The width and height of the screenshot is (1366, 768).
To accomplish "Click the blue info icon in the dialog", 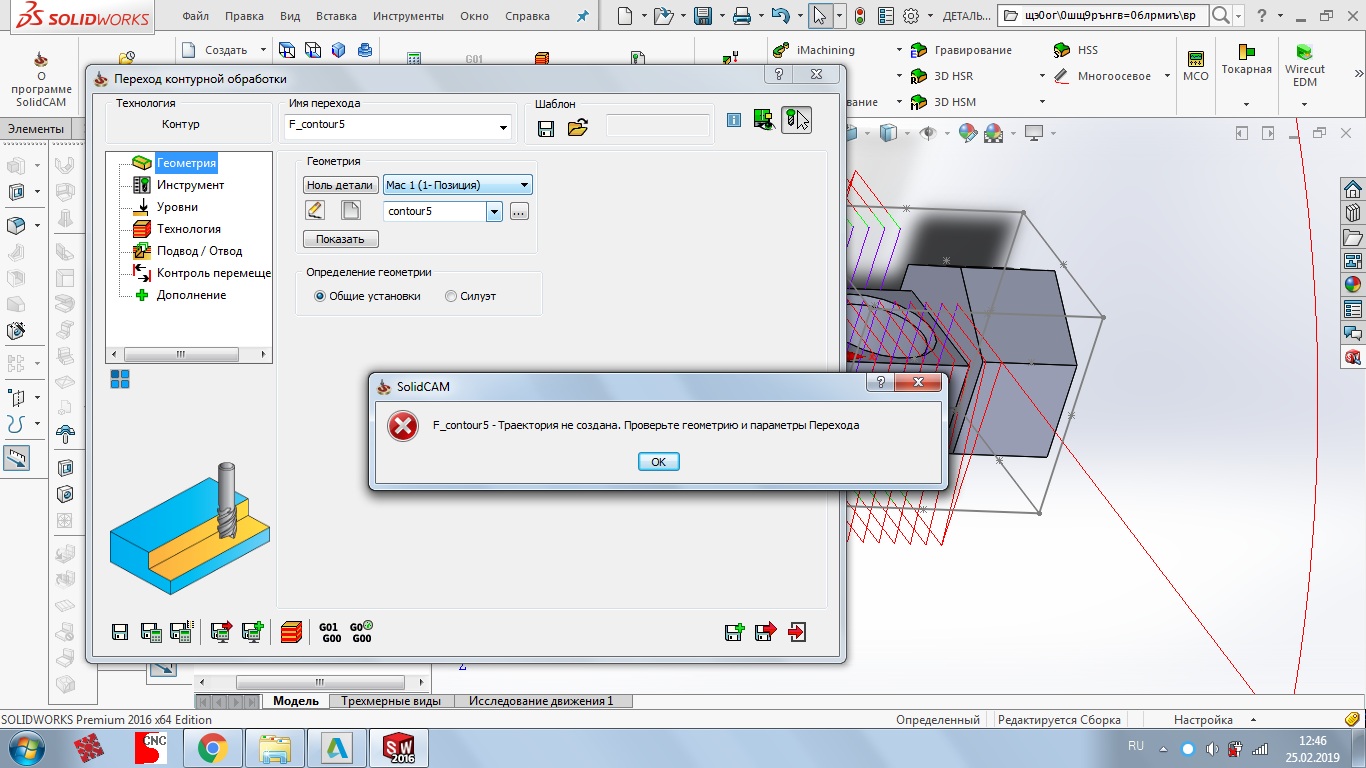I will tap(734, 120).
